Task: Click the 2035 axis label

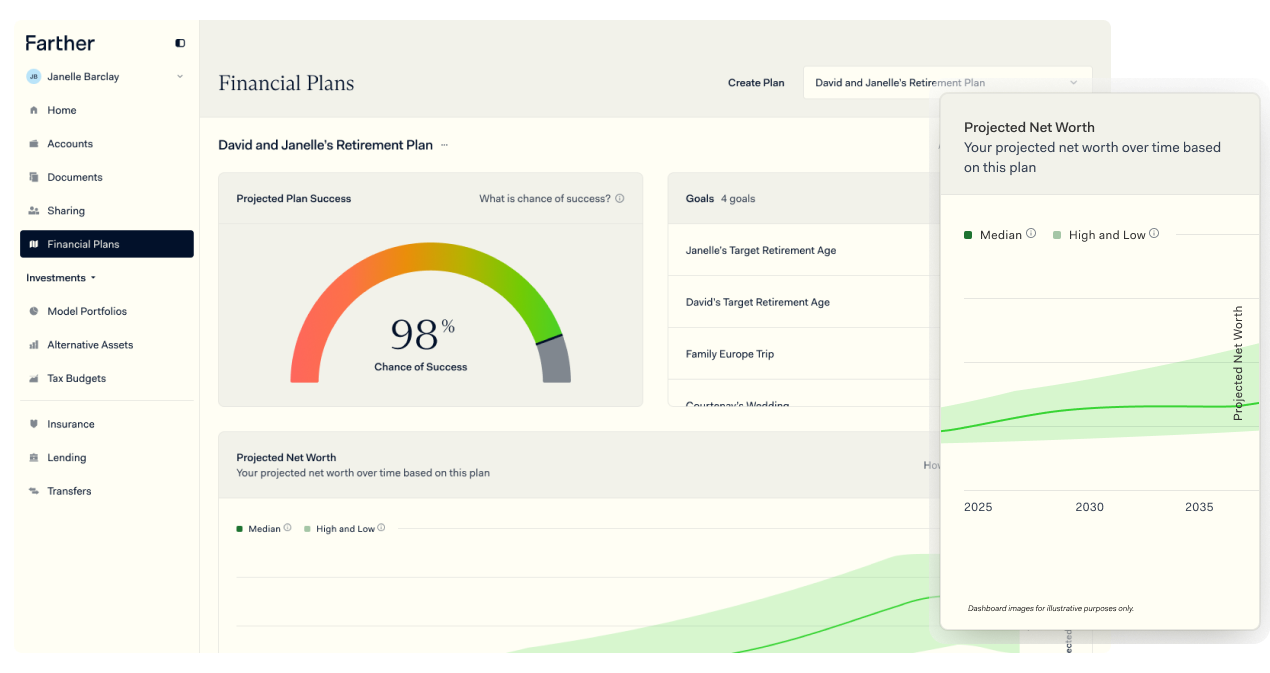Action: [1199, 507]
